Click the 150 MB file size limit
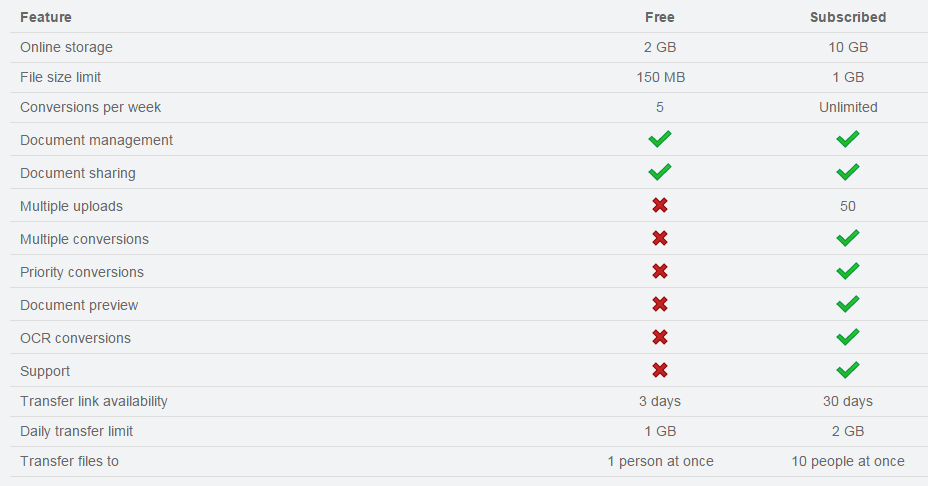The width and height of the screenshot is (928, 486). tap(660, 77)
